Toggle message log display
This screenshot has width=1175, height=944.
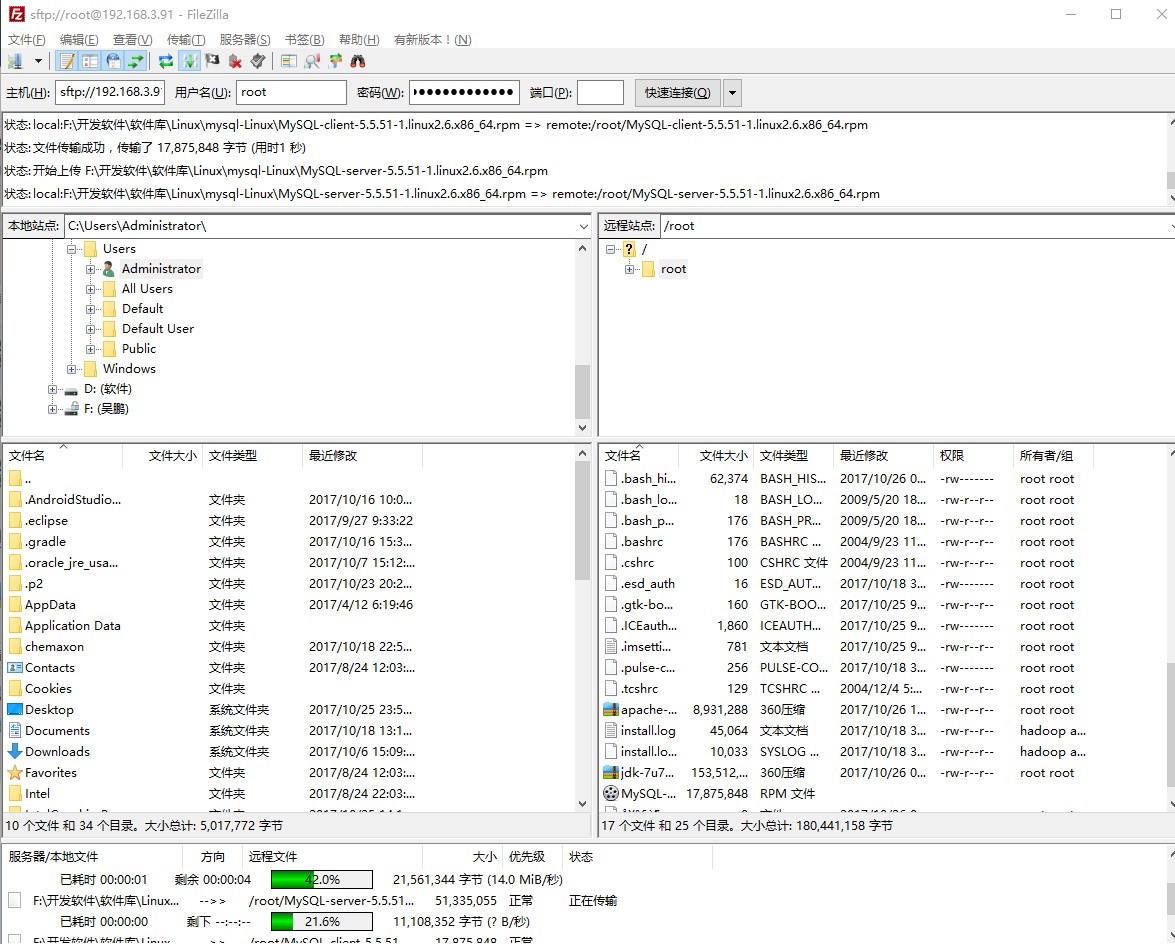[x=67, y=61]
